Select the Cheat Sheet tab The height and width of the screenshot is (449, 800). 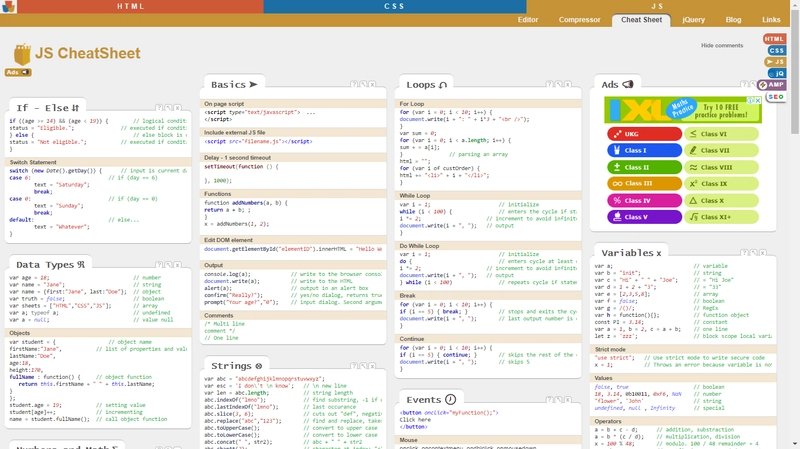[x=641, y=20]
